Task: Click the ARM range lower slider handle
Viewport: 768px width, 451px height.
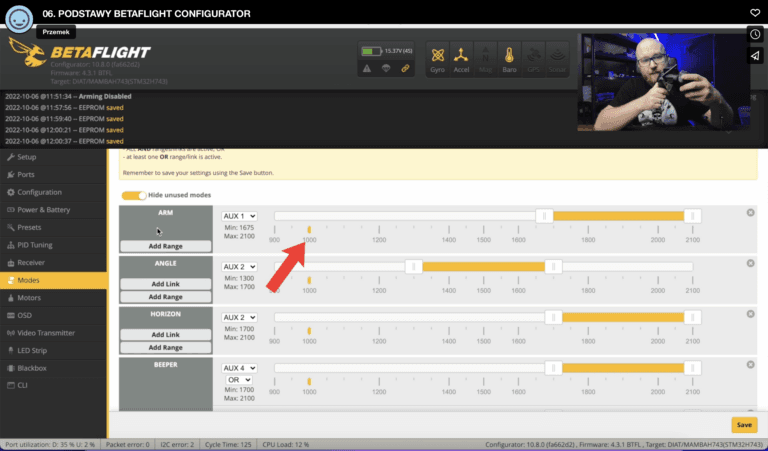Action: tap(544, 216)
